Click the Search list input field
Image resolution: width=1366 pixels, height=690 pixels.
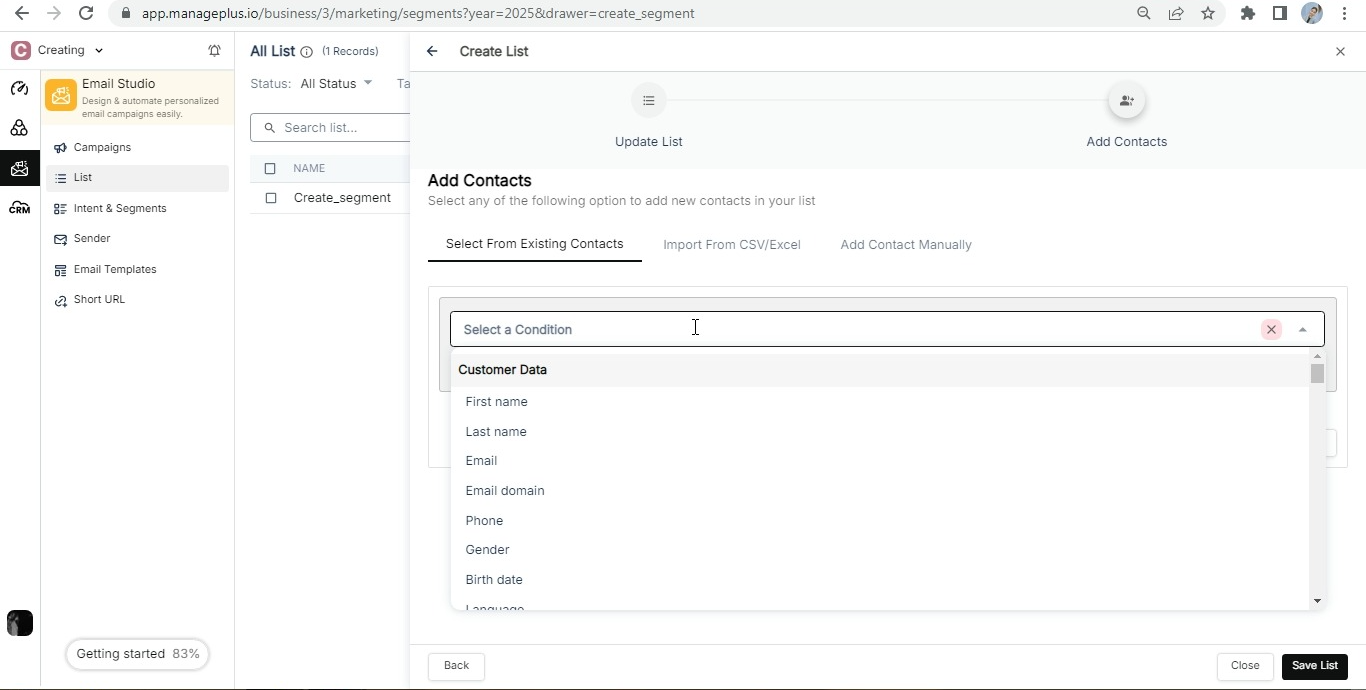330,128
